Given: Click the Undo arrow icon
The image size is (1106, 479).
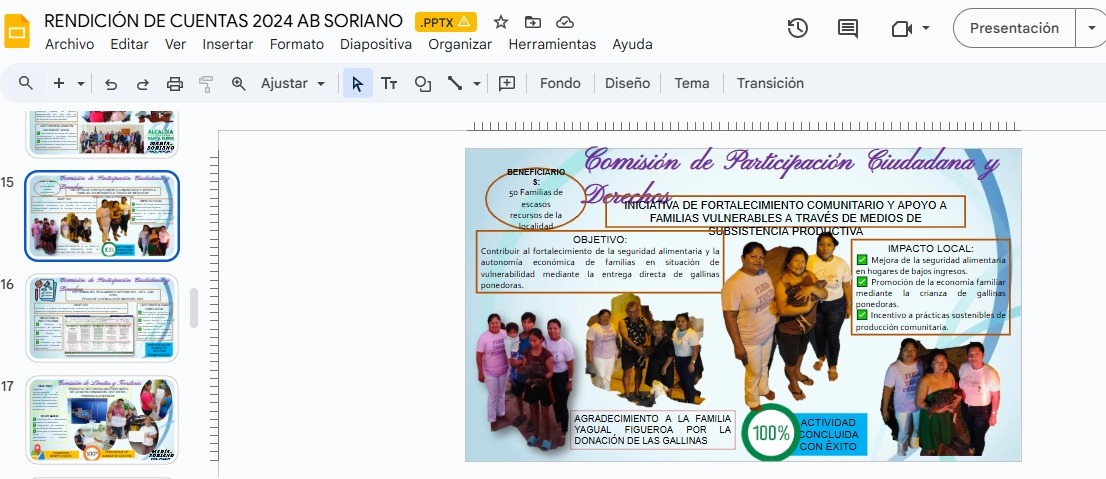Looking at the screenshot, I should click(111, 84).
